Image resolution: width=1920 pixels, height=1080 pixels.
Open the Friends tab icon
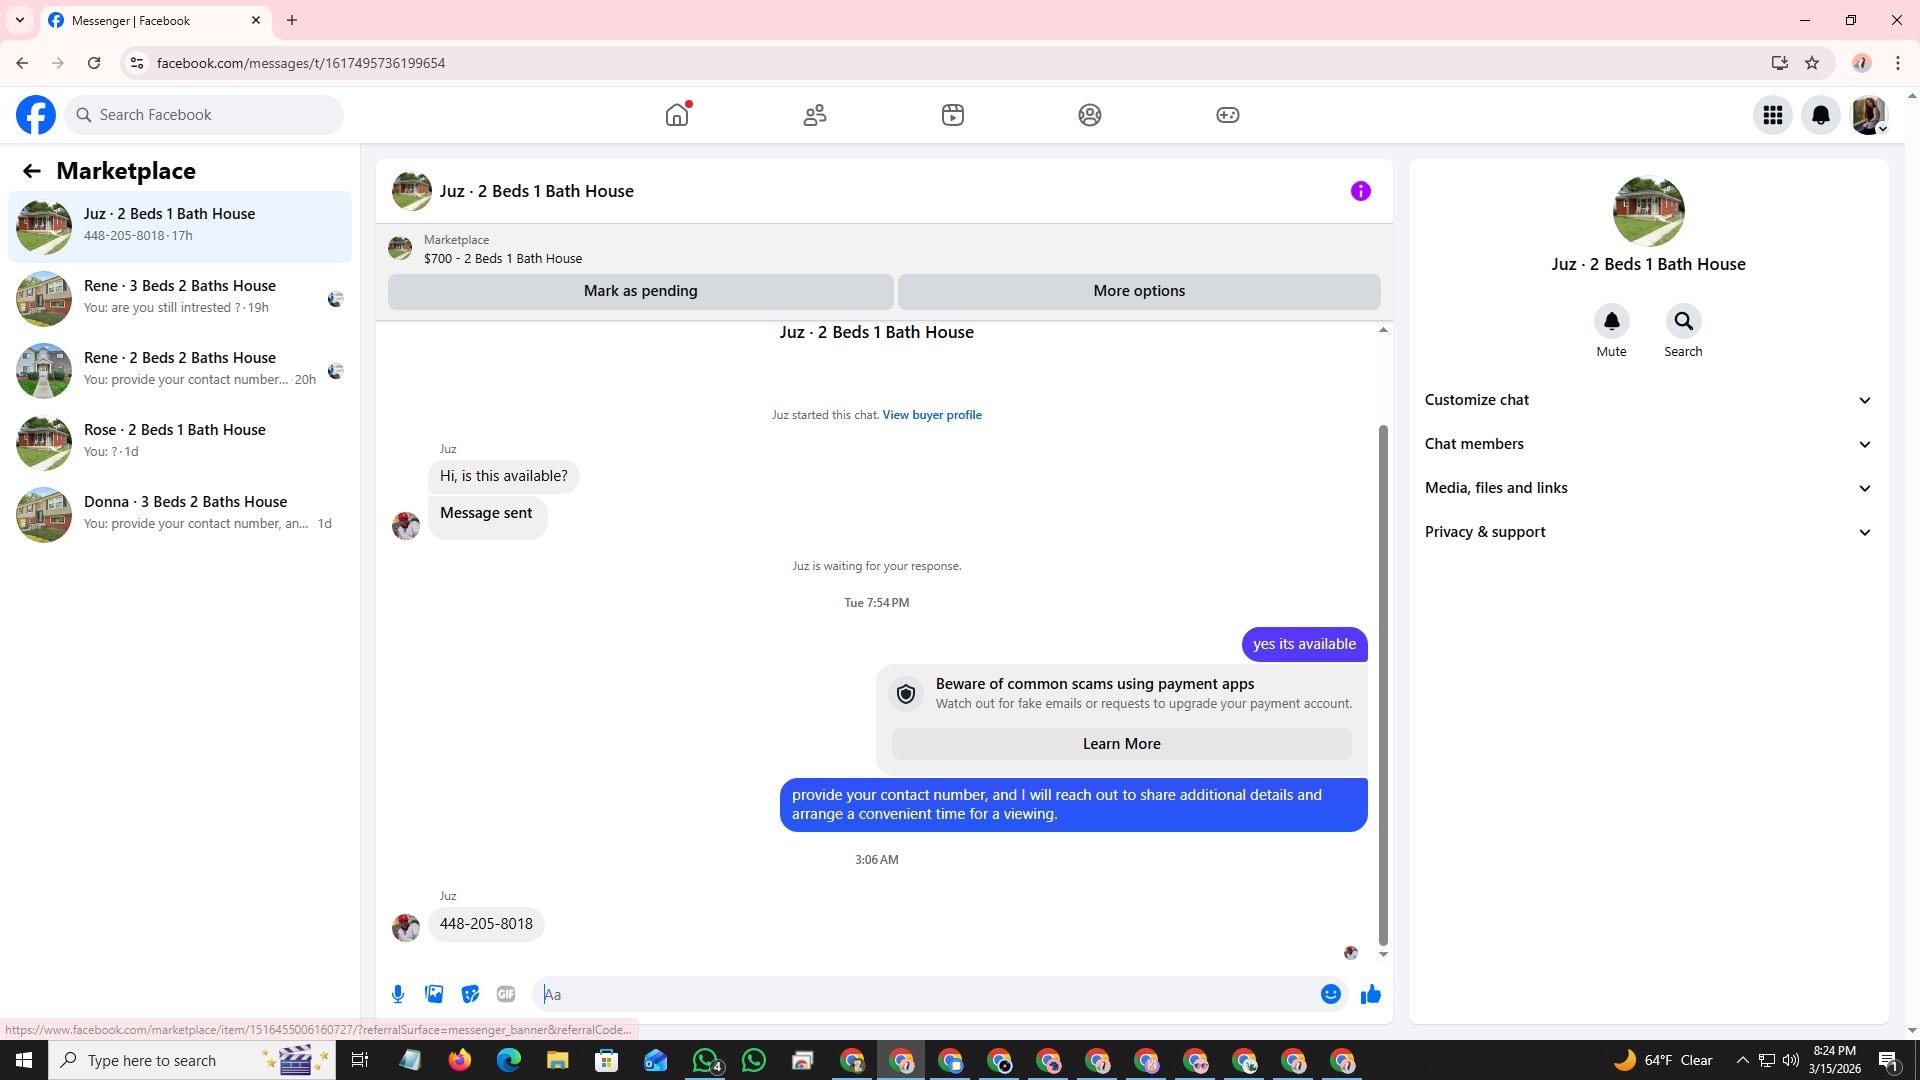click(x=815, y=115)
